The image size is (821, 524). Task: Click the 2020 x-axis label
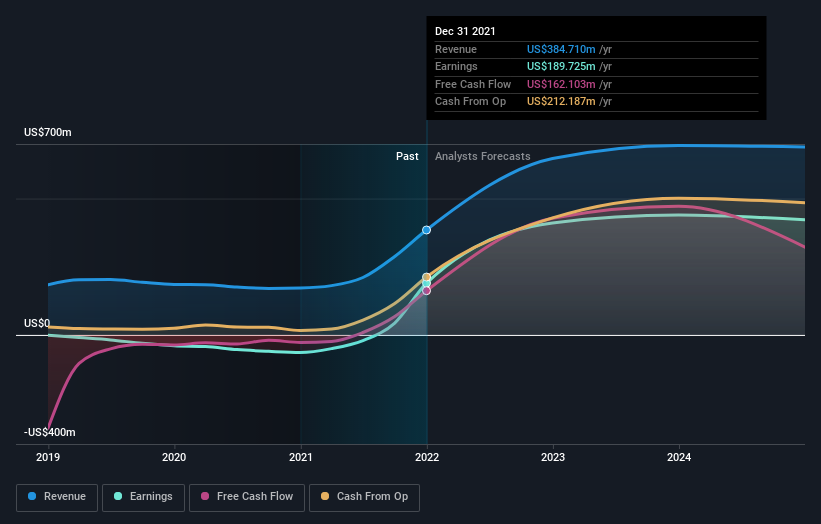(174, 458)
